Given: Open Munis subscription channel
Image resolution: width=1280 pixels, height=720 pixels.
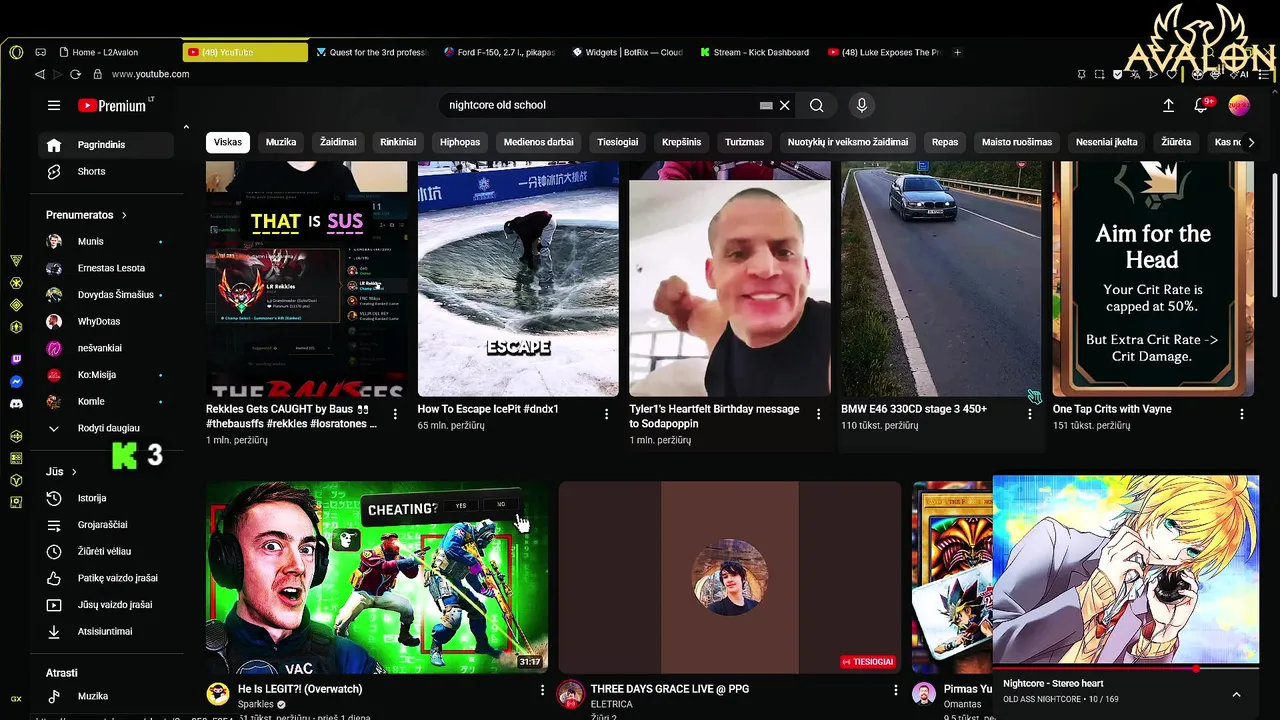Looking at the screenshot, I should [106, 242].
